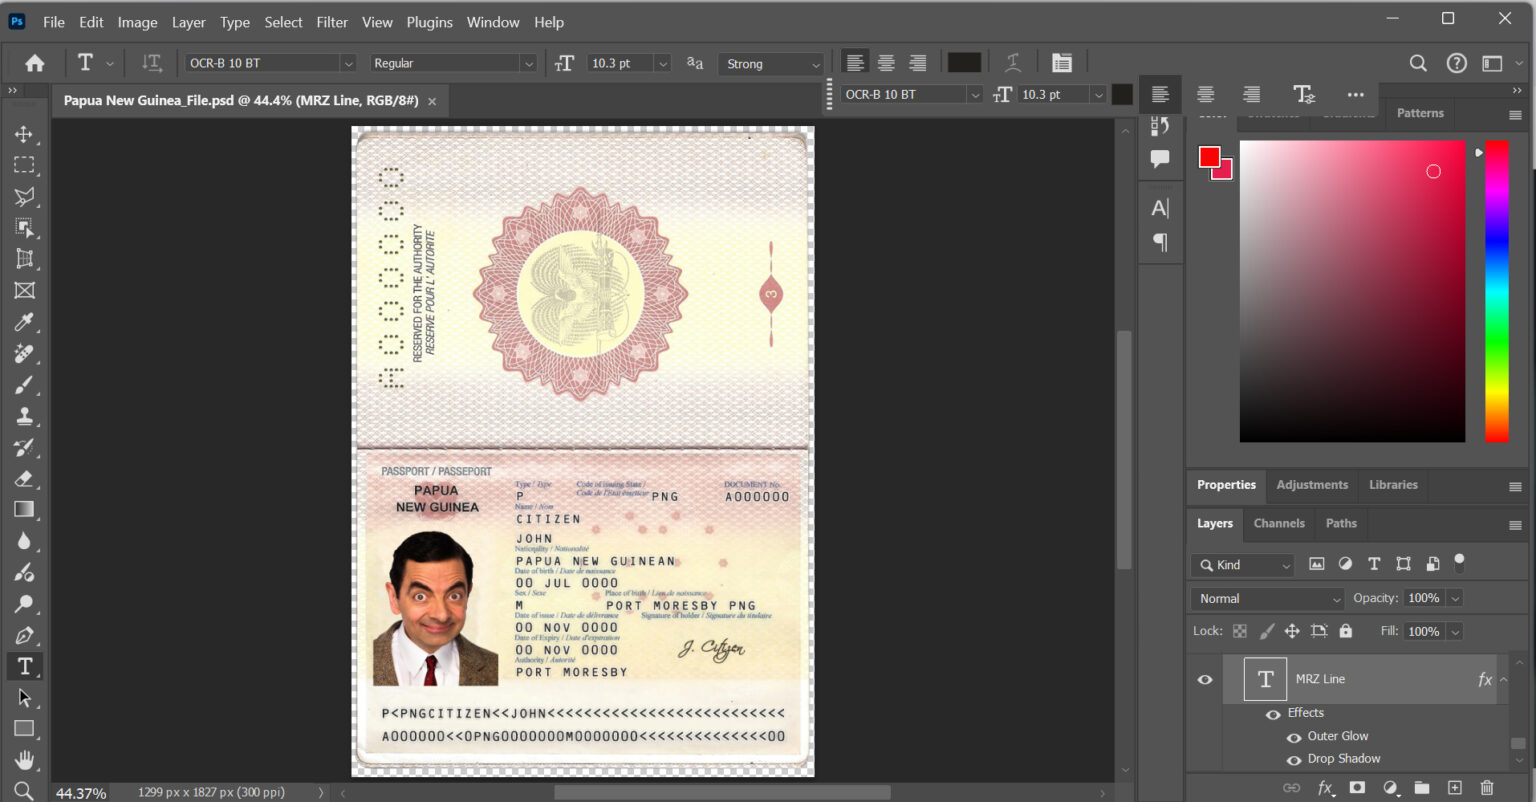
Task: Select the Crop tool
Action: click(x=24, y=259)
